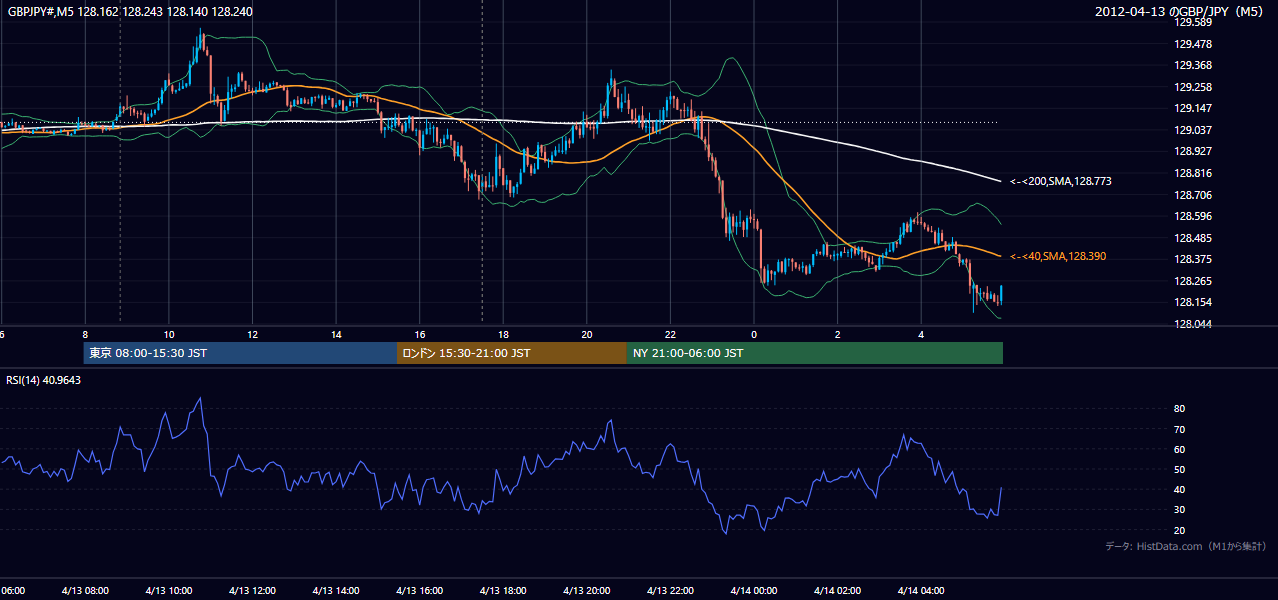This screenshot has width=1278, height=600.
Task: Click RSI scale level 40
Action: (1180, 489)
